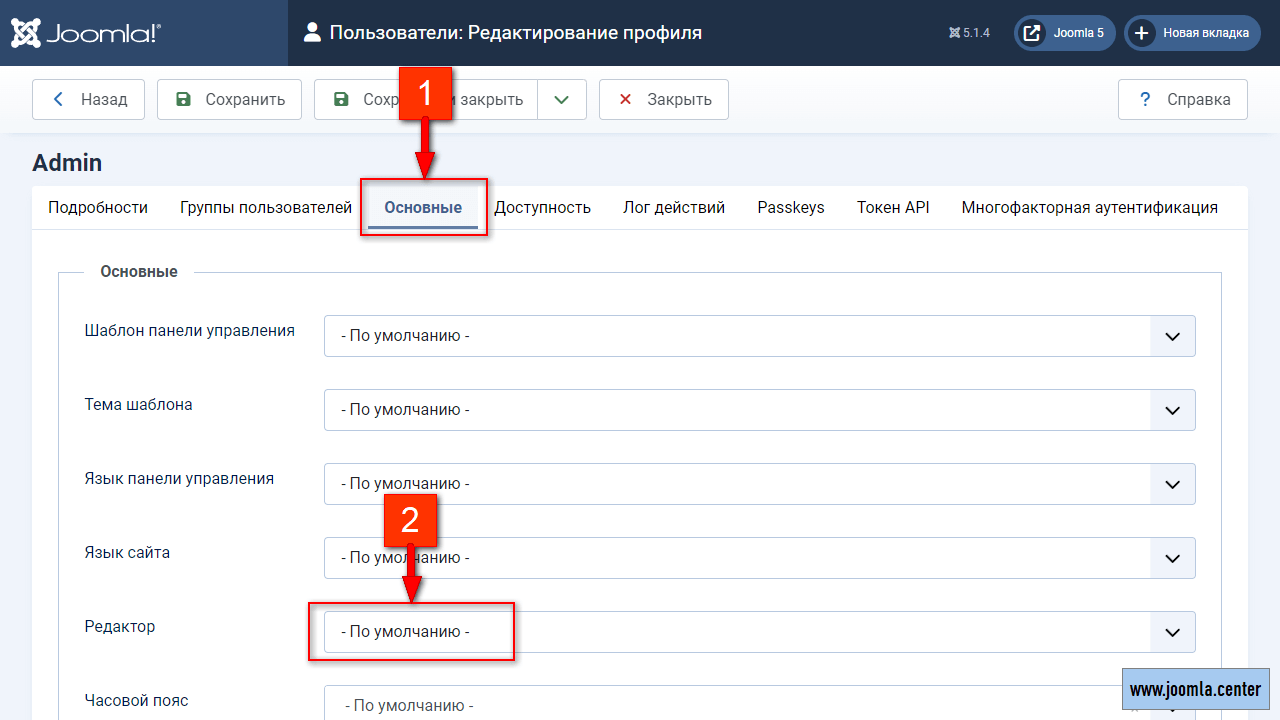Click the plus icon for Новая вкладка
Screen dimensions: 1280x720
(x=1140, y=33)
